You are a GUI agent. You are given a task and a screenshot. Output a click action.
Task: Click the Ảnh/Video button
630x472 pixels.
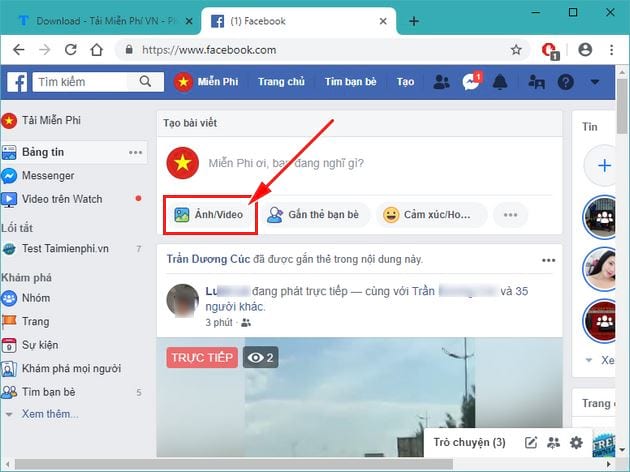point(209,215)
